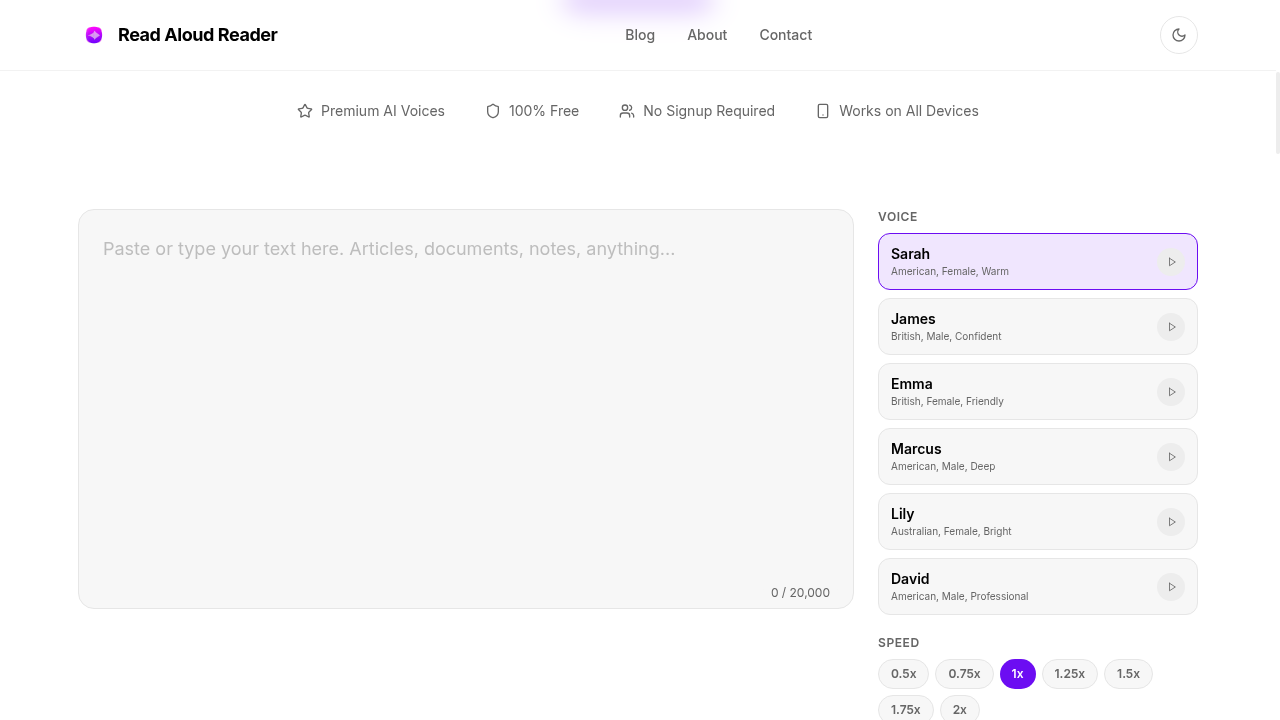
Task: Set playback speed to 0.5x
Action: click(904, 674)
